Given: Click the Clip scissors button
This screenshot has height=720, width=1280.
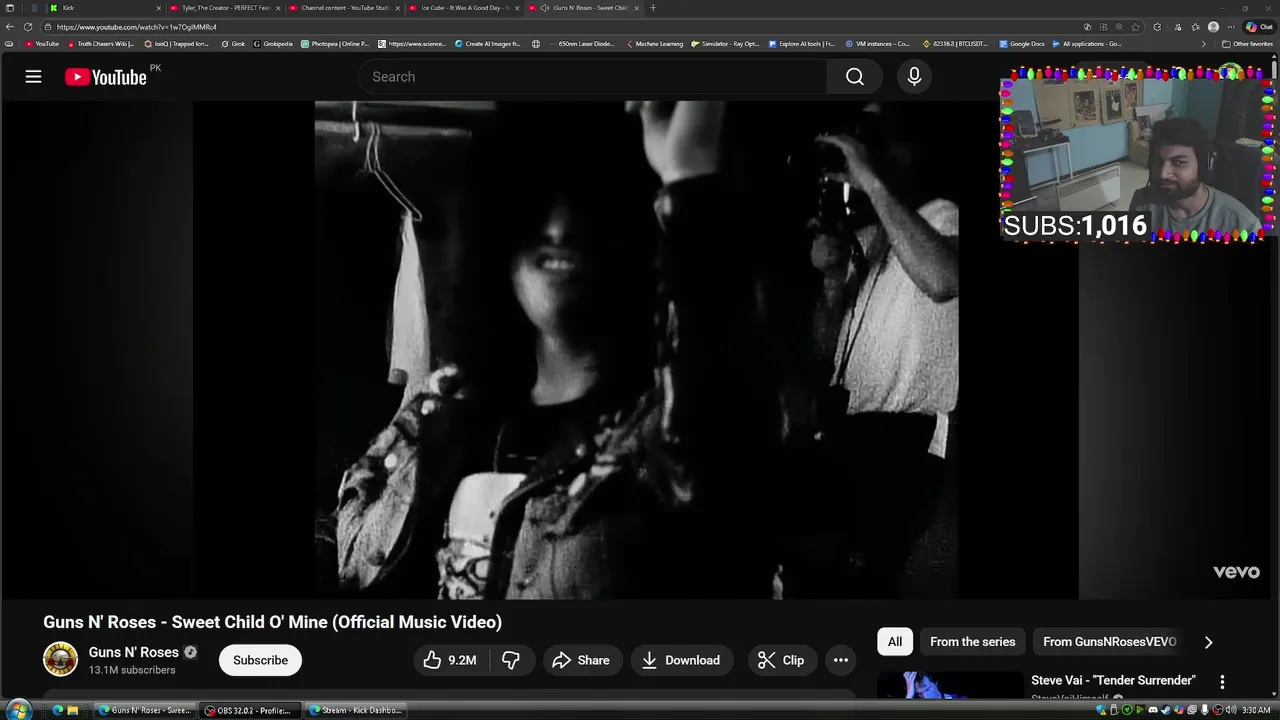Looking at the screenshot, I should pos(781,660).
